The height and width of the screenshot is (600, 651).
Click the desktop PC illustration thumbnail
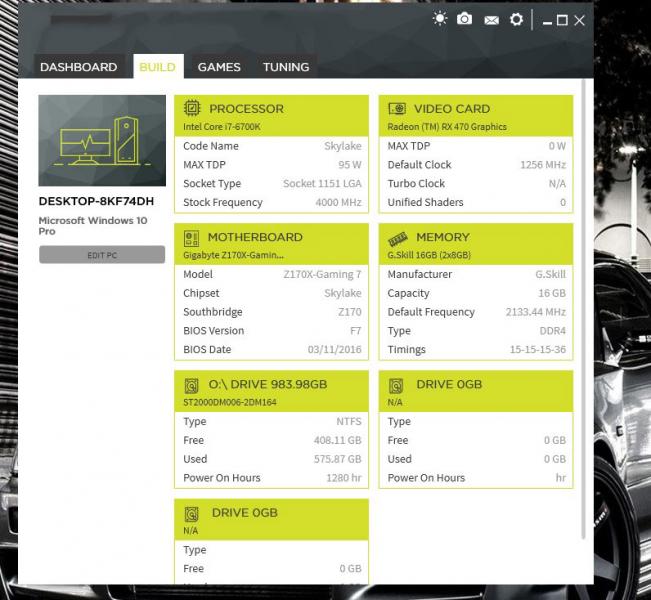(102, 140)
